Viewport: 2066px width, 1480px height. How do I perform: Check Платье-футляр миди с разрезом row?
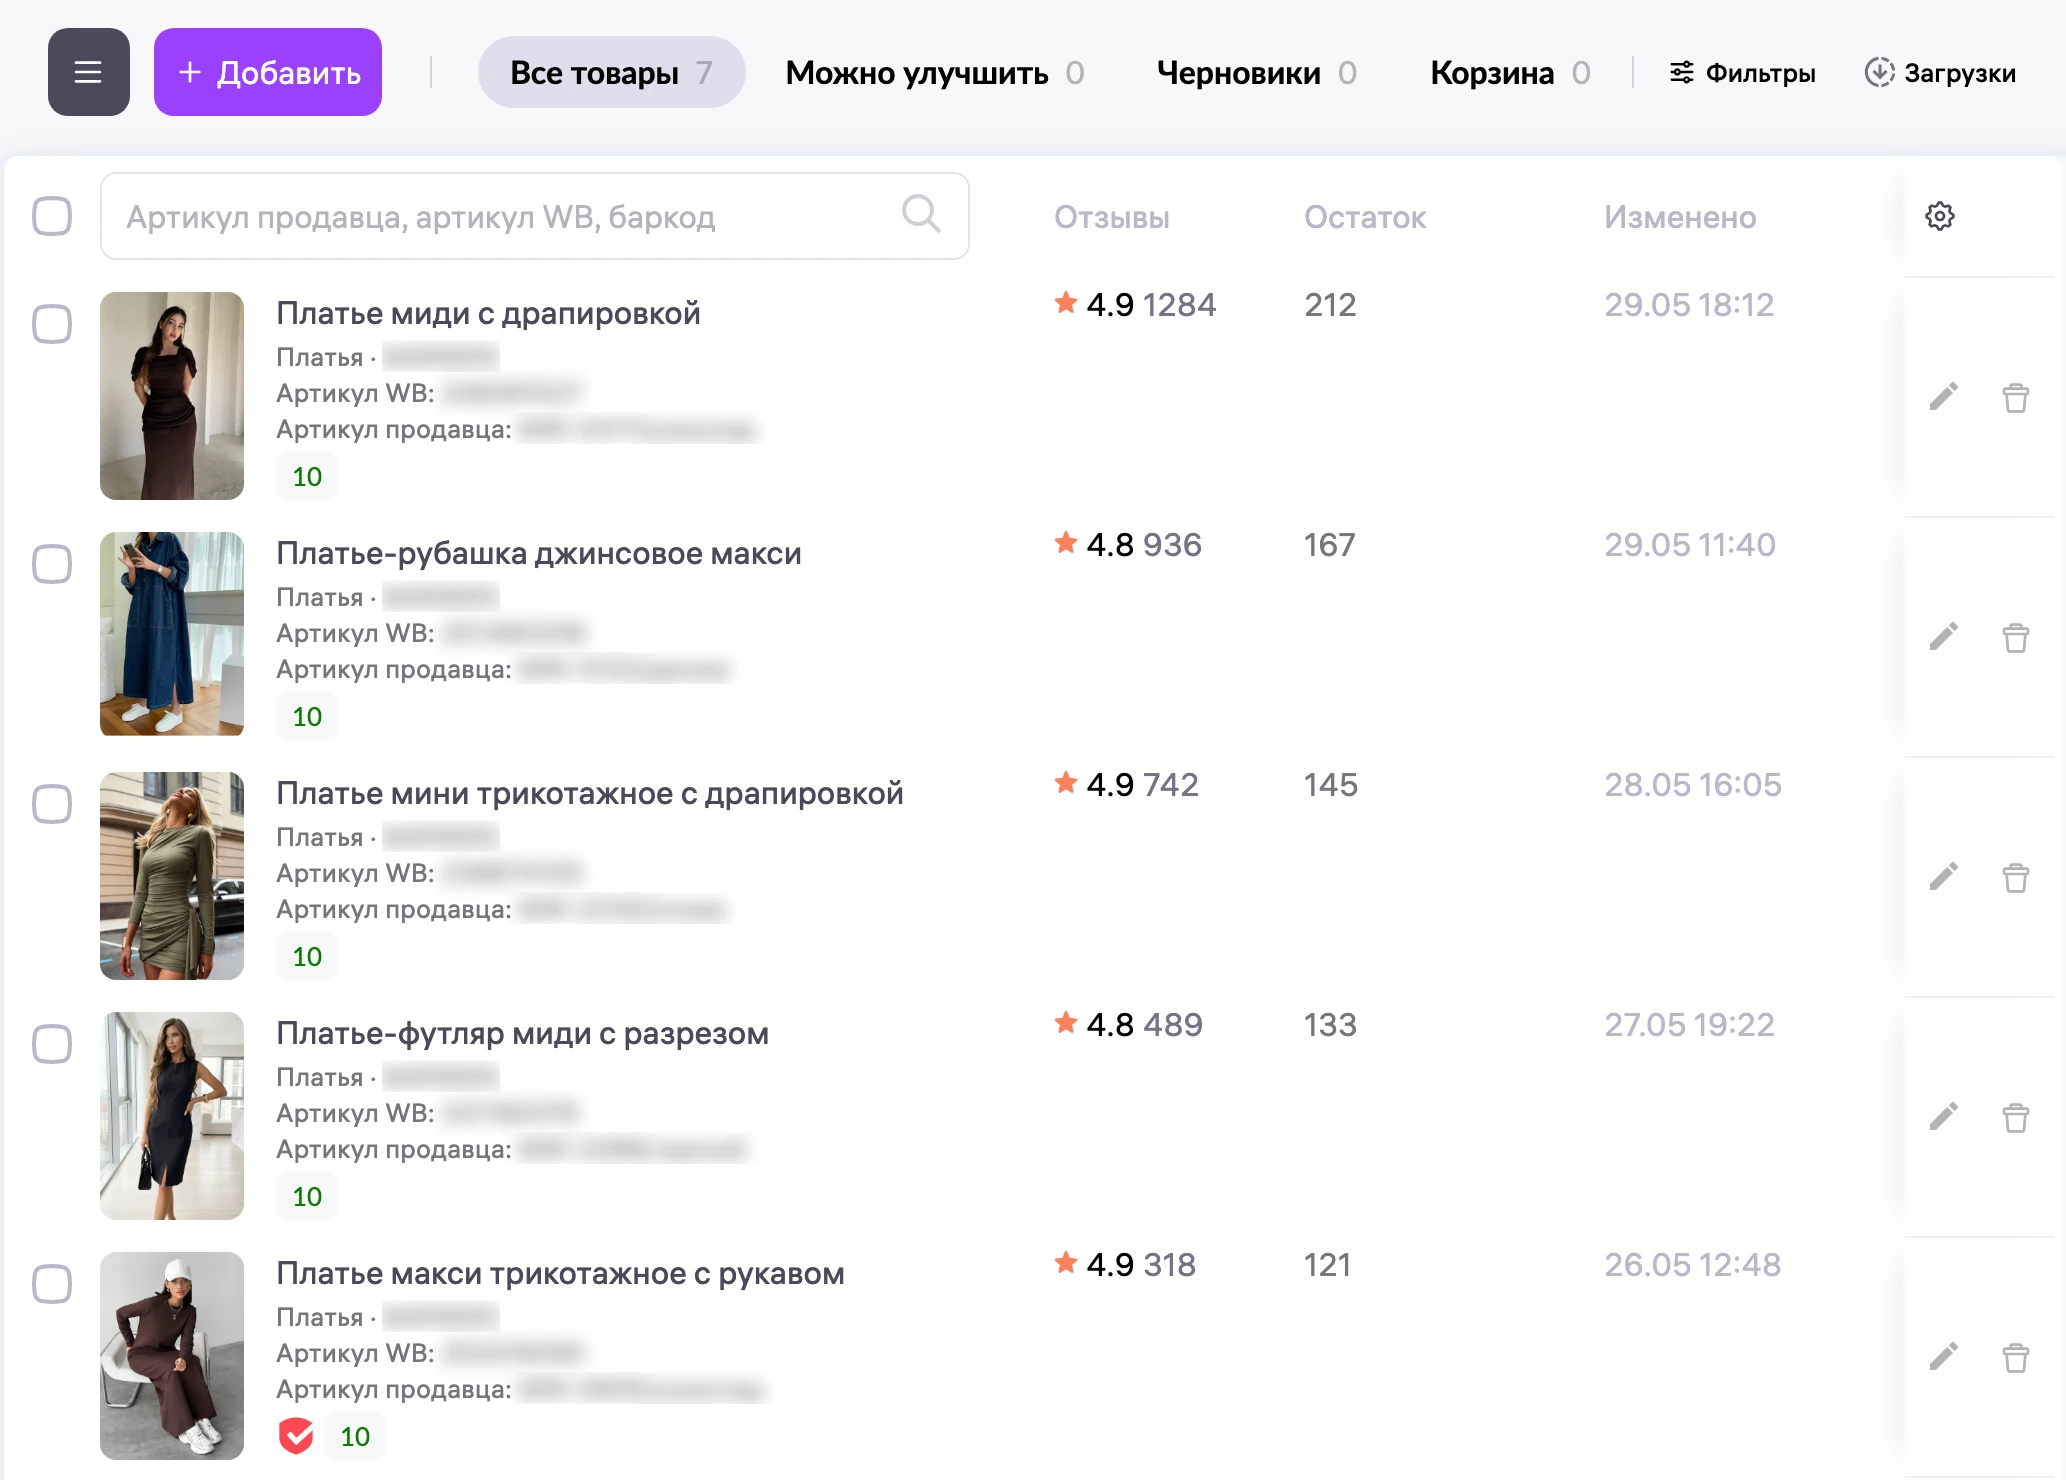pos(52,1044)
